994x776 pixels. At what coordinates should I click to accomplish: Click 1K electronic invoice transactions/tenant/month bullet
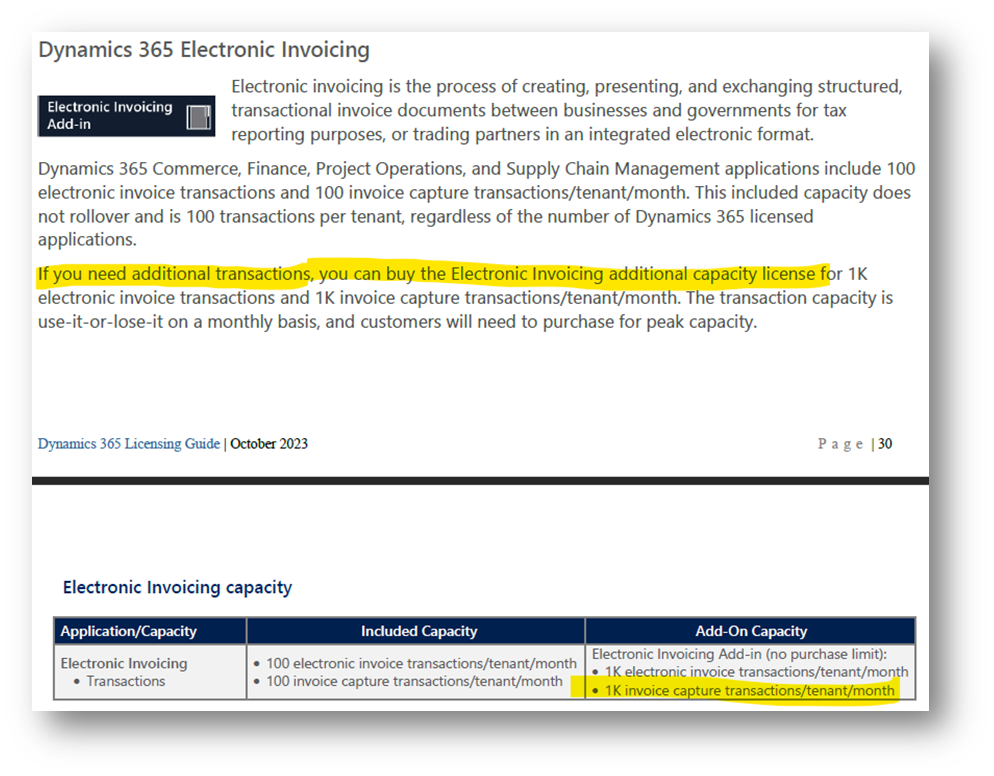[x=756, y=671]
